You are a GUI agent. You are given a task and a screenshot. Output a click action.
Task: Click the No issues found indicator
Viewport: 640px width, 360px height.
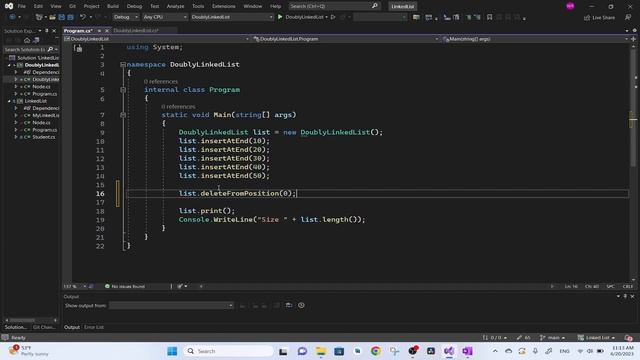(124, 286)
